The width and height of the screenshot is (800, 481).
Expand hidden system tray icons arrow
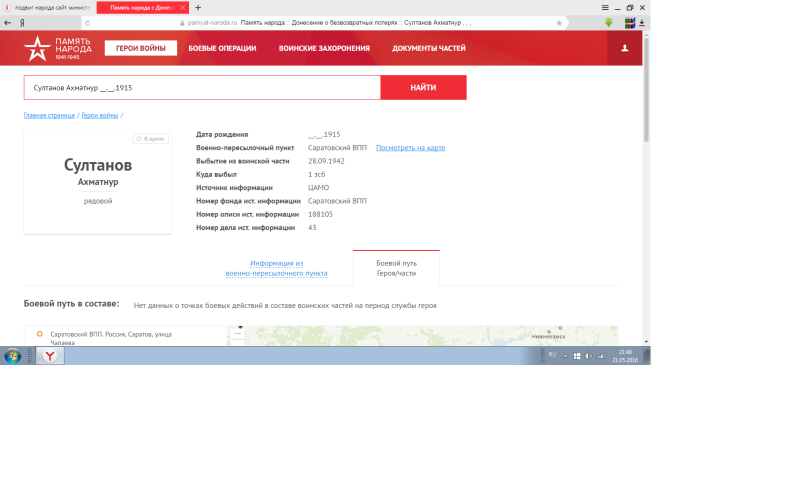click(565, 355)
